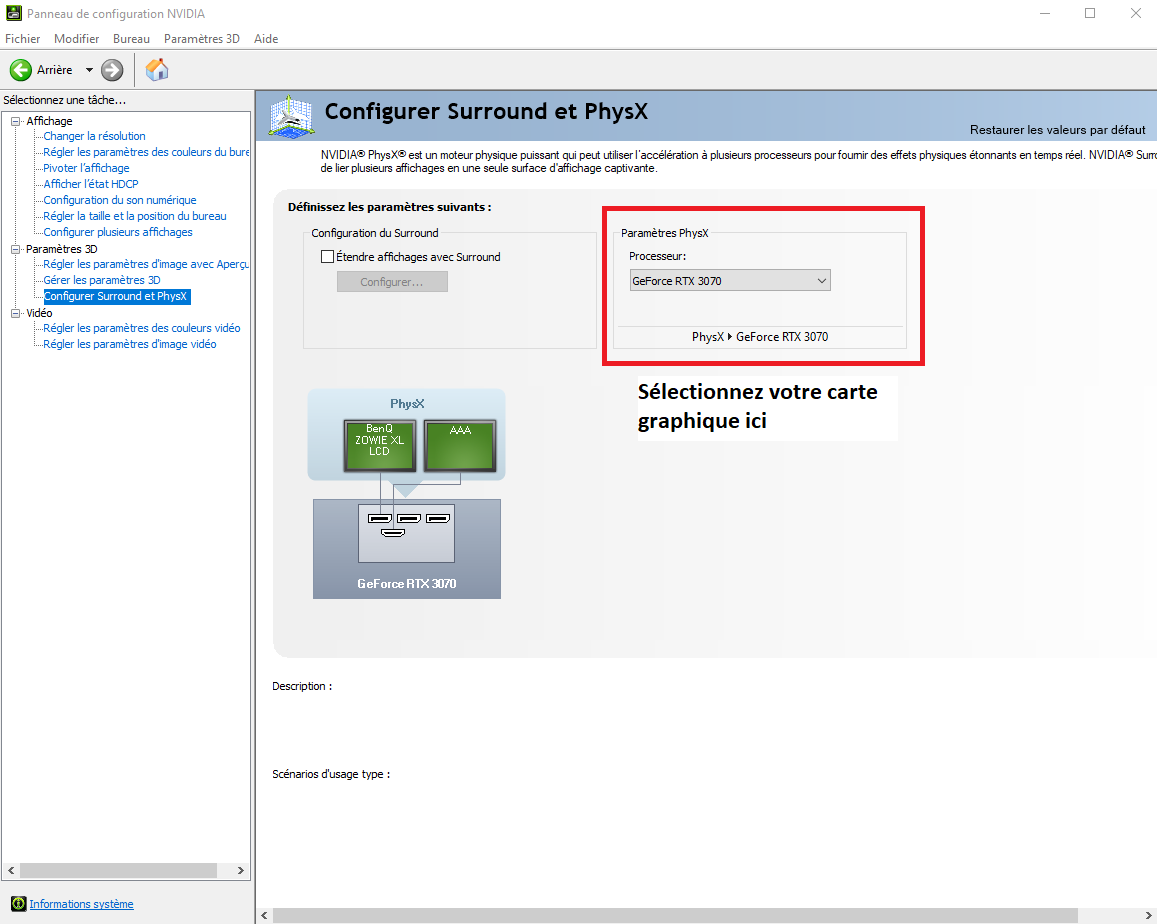The width and height of the screenshot is (1157, 924).
Task: Click the NVIDIA control panel title icon
Action: 13,13
